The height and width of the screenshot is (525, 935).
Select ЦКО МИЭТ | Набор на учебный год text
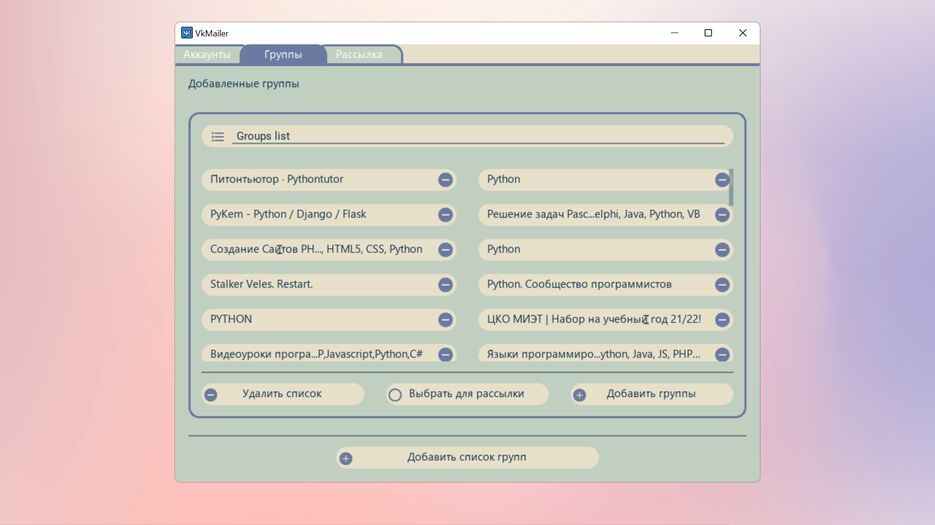594,319
